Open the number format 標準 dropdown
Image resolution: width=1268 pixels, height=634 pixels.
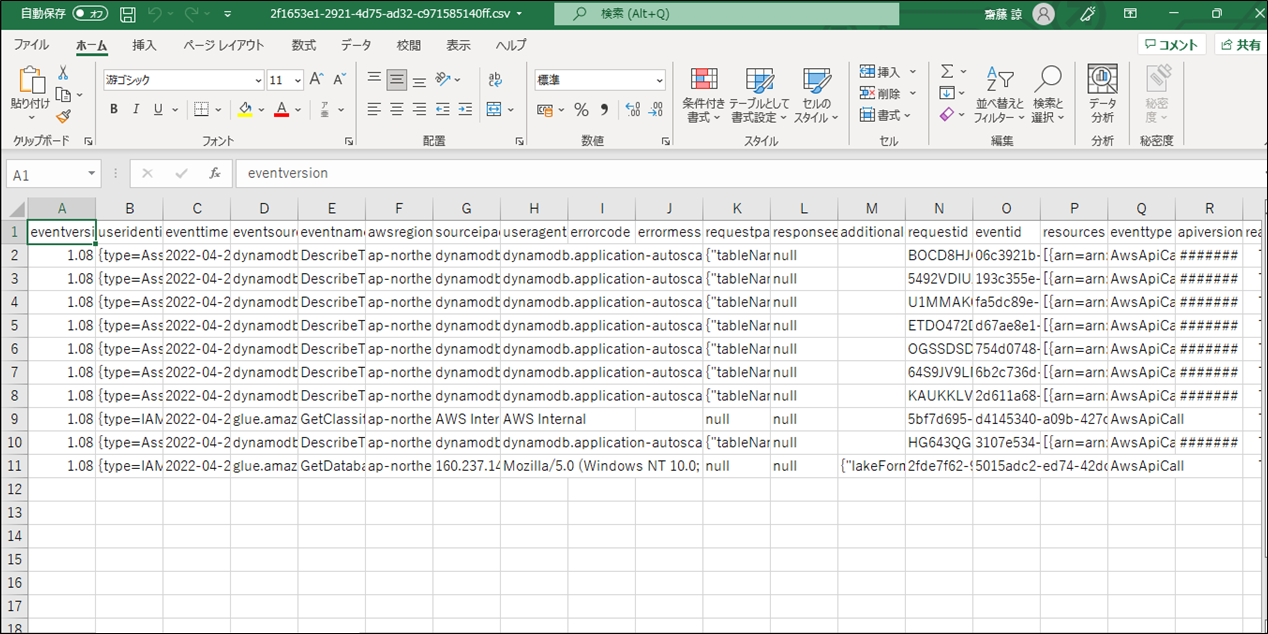point(659,80)
